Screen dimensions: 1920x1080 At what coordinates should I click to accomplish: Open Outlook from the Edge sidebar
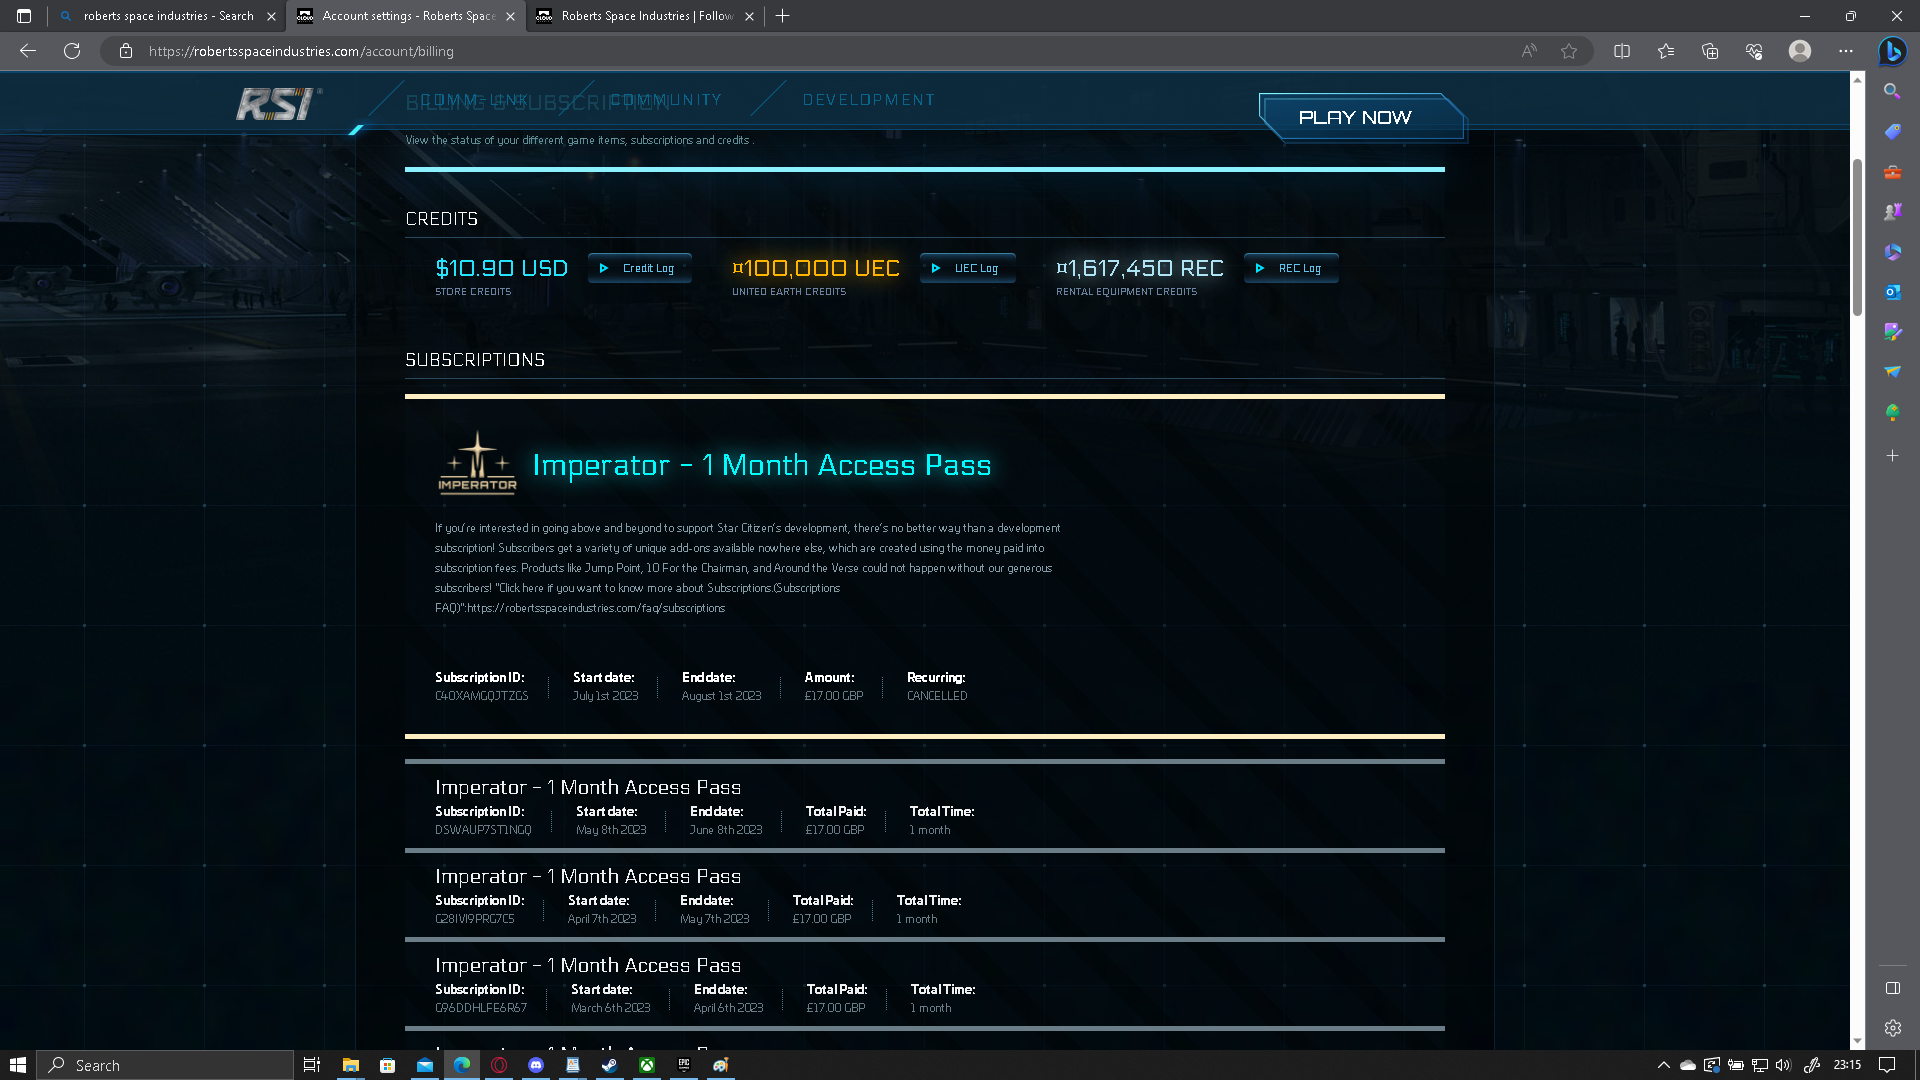[x=1891, y=292]
